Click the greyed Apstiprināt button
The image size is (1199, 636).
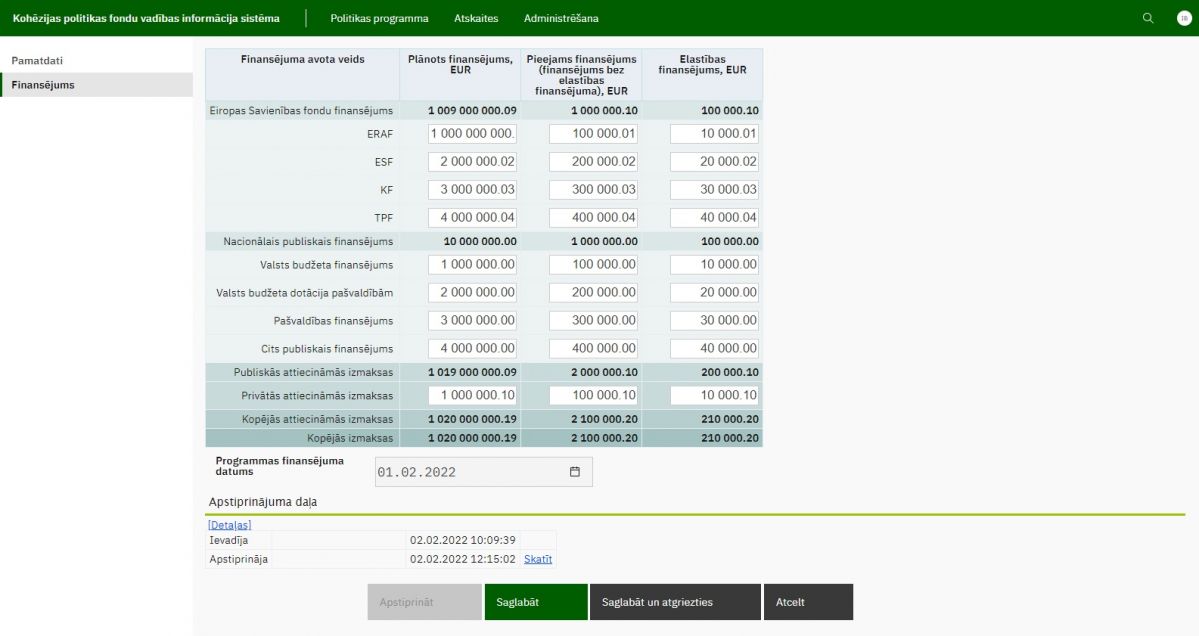point(424,602)
